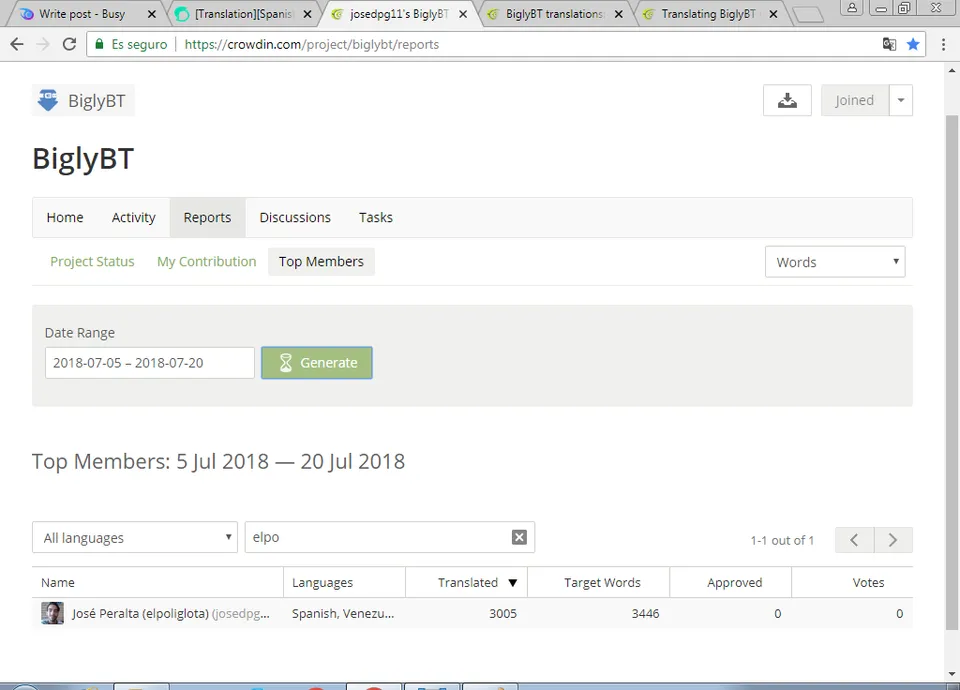Click the BiglyBT project logo icon
This screenshot has height=690, width=960.
coord(48,100)
